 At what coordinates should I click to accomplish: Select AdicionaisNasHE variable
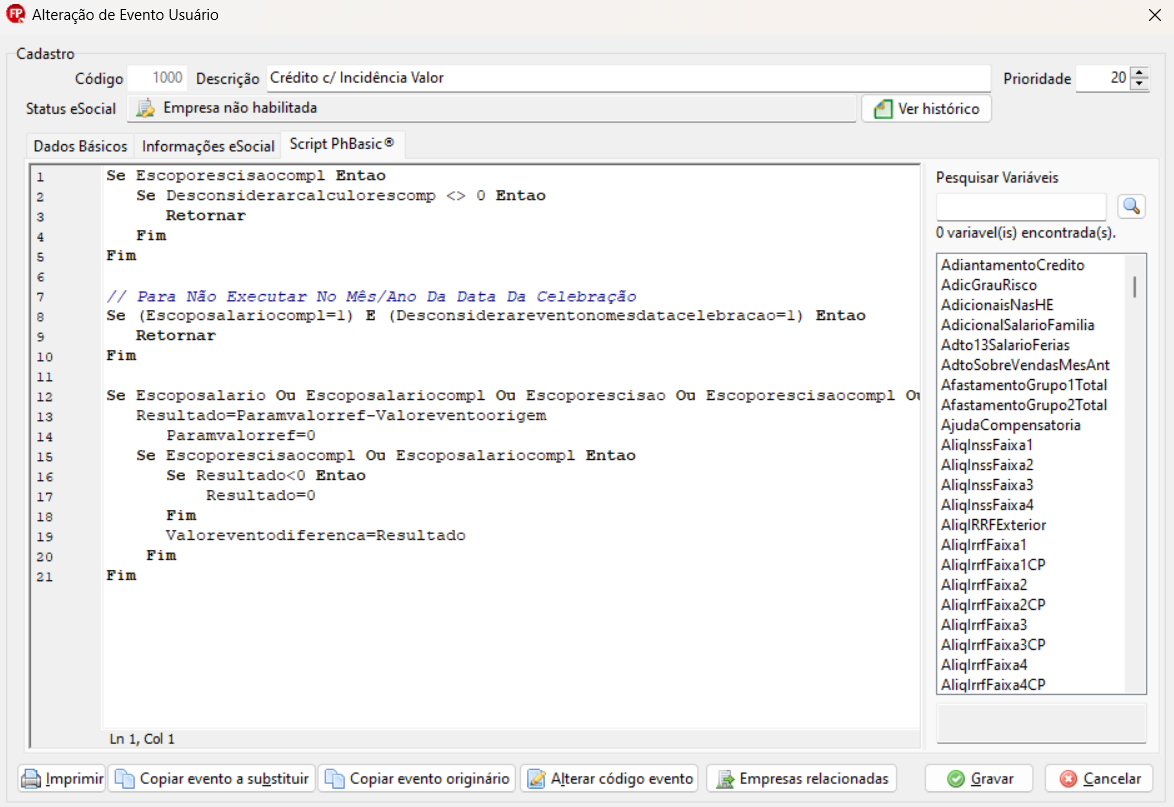tap(997, 305)
